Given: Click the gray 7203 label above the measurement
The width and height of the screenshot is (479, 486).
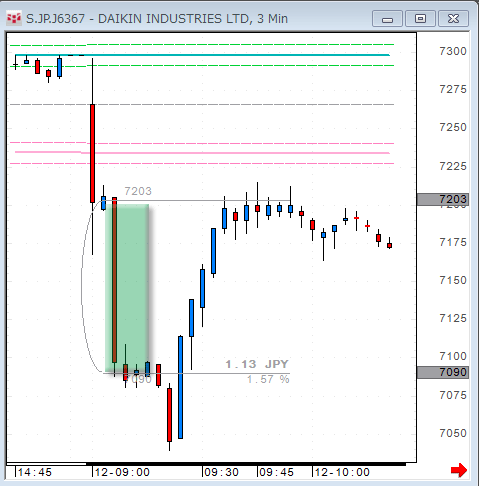Looking at the screenshot, I should coord(138,191).
